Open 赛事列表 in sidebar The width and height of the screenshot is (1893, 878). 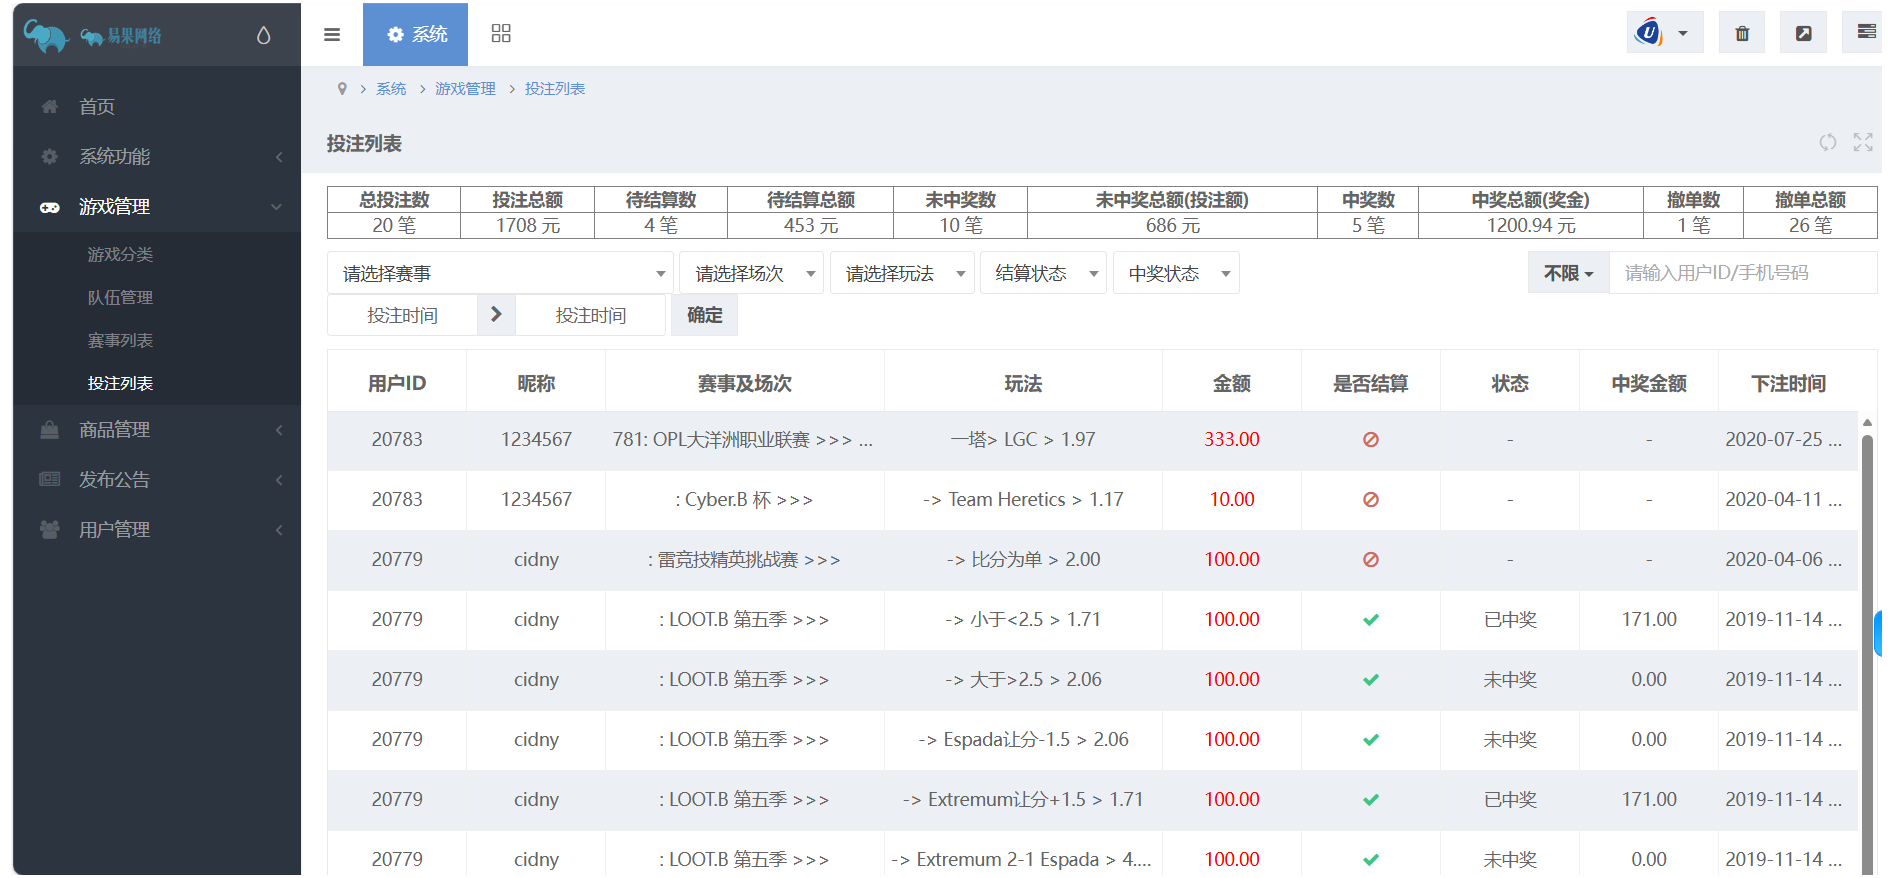(120, 341)
